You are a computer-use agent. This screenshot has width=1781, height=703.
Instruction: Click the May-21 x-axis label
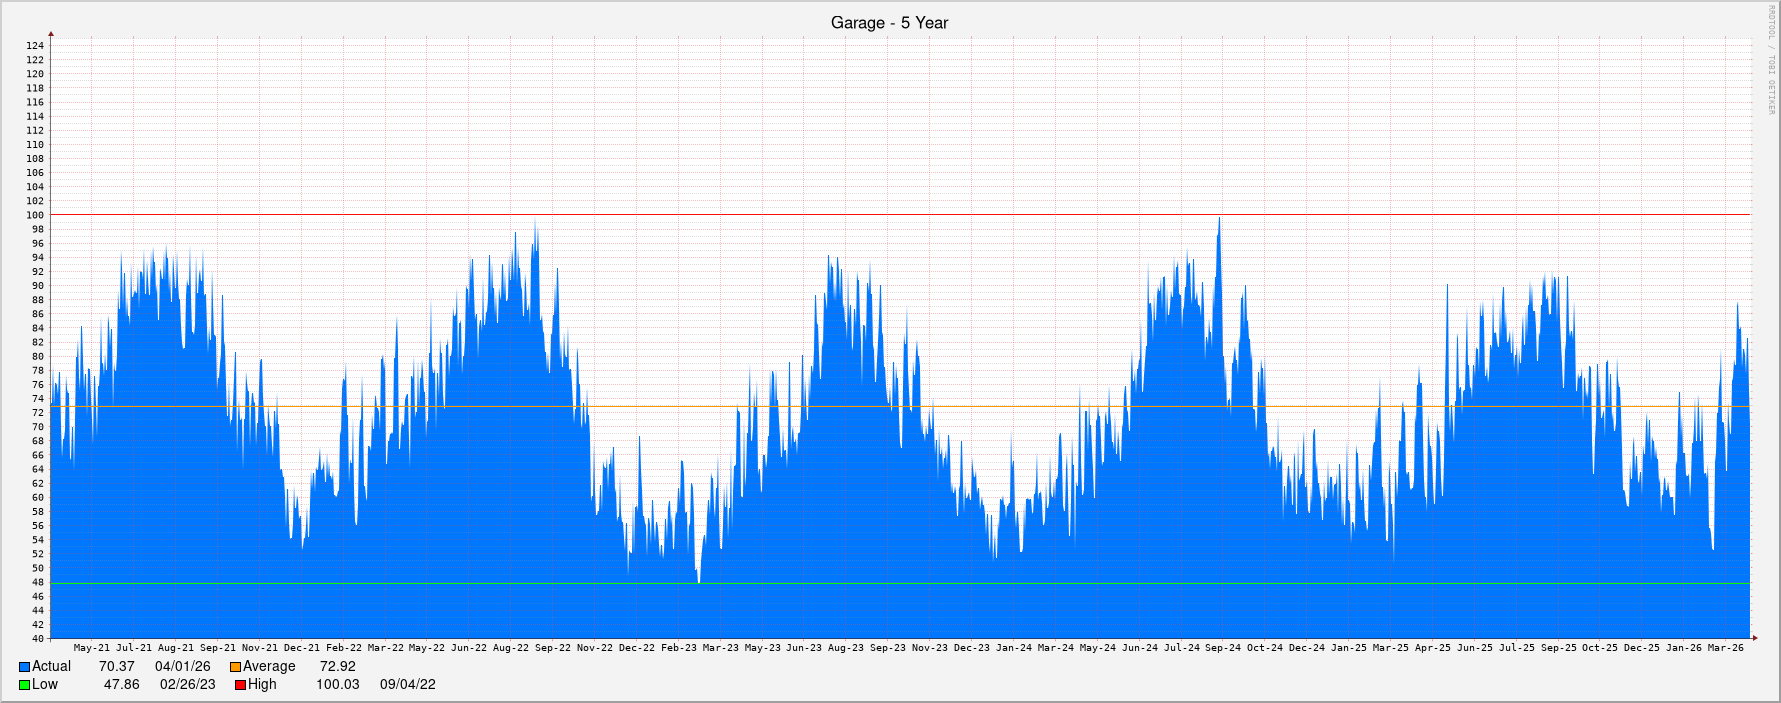click(x=92, y=648)
